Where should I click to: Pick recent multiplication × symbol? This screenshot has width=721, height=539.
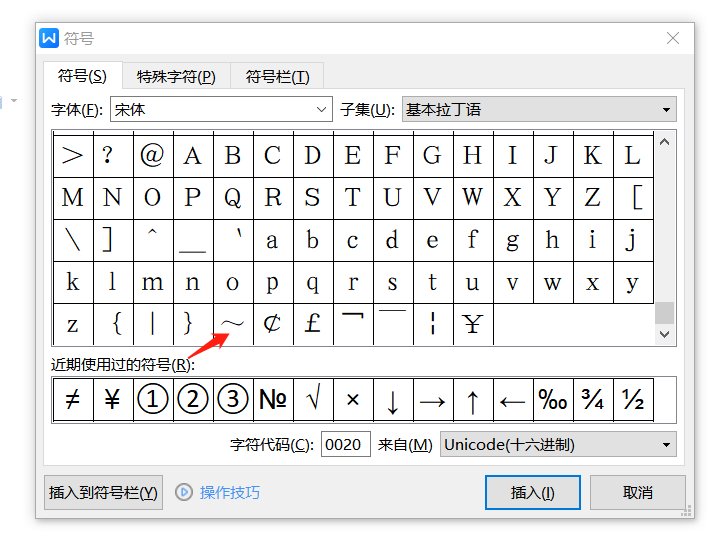point(353,399)
